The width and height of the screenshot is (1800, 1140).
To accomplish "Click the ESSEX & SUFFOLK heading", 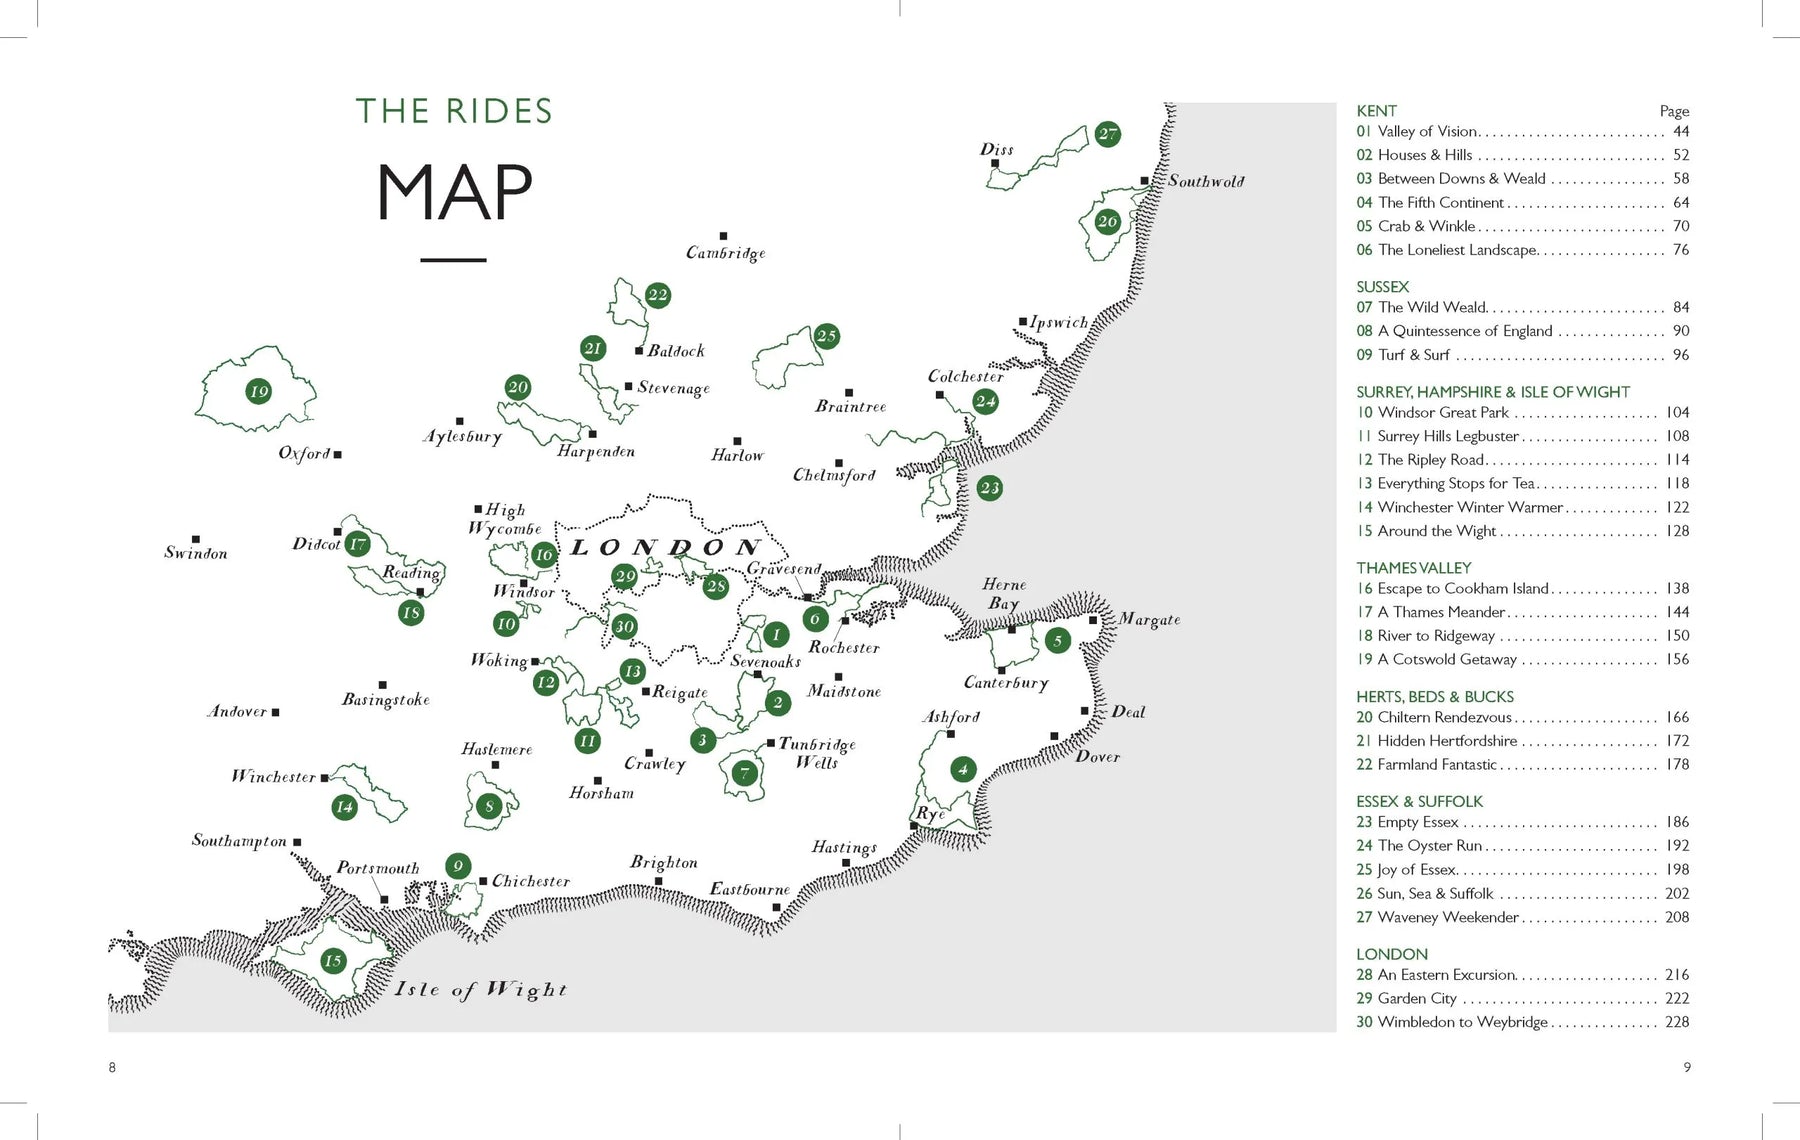I will click(x=1419, y=802).
